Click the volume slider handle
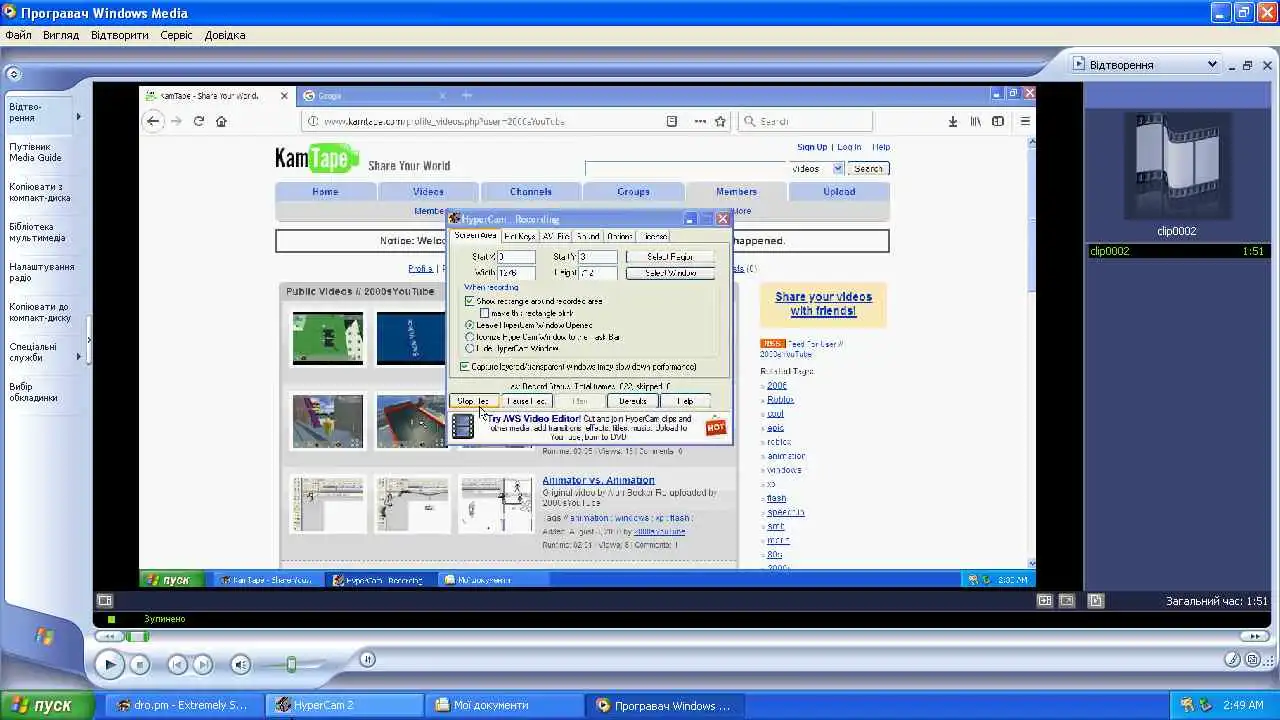The width and height of the screenshot is (1280, 720). (291, 664)
